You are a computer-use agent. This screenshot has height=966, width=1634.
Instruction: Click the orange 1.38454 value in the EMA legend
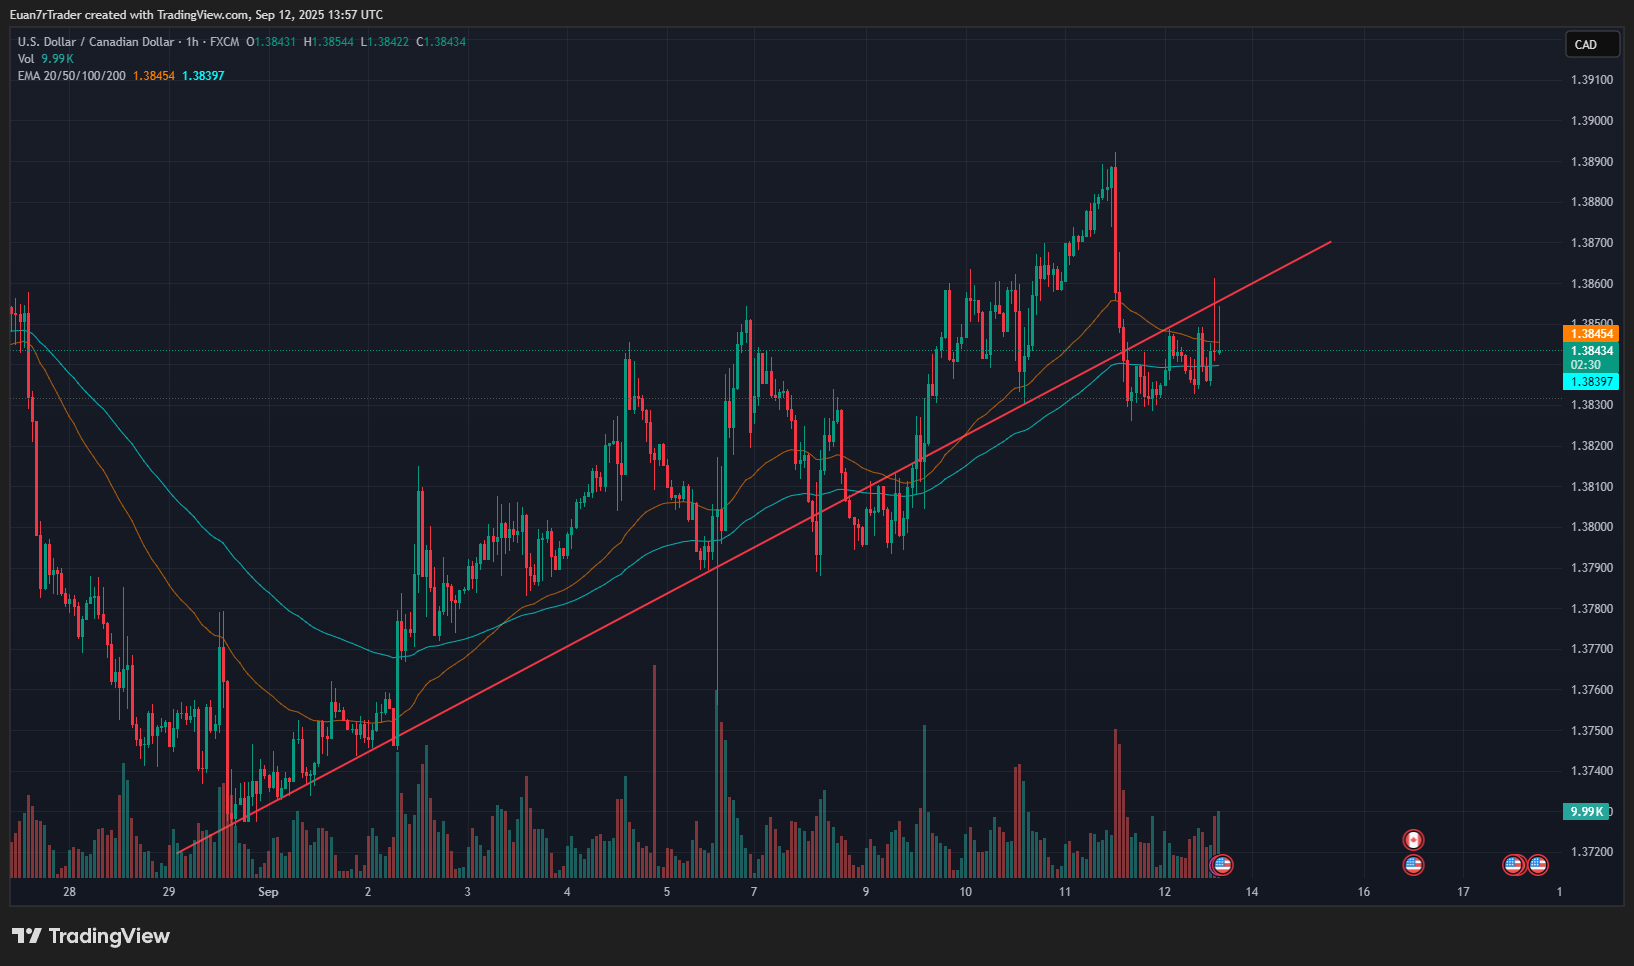[x=154, y=76]
